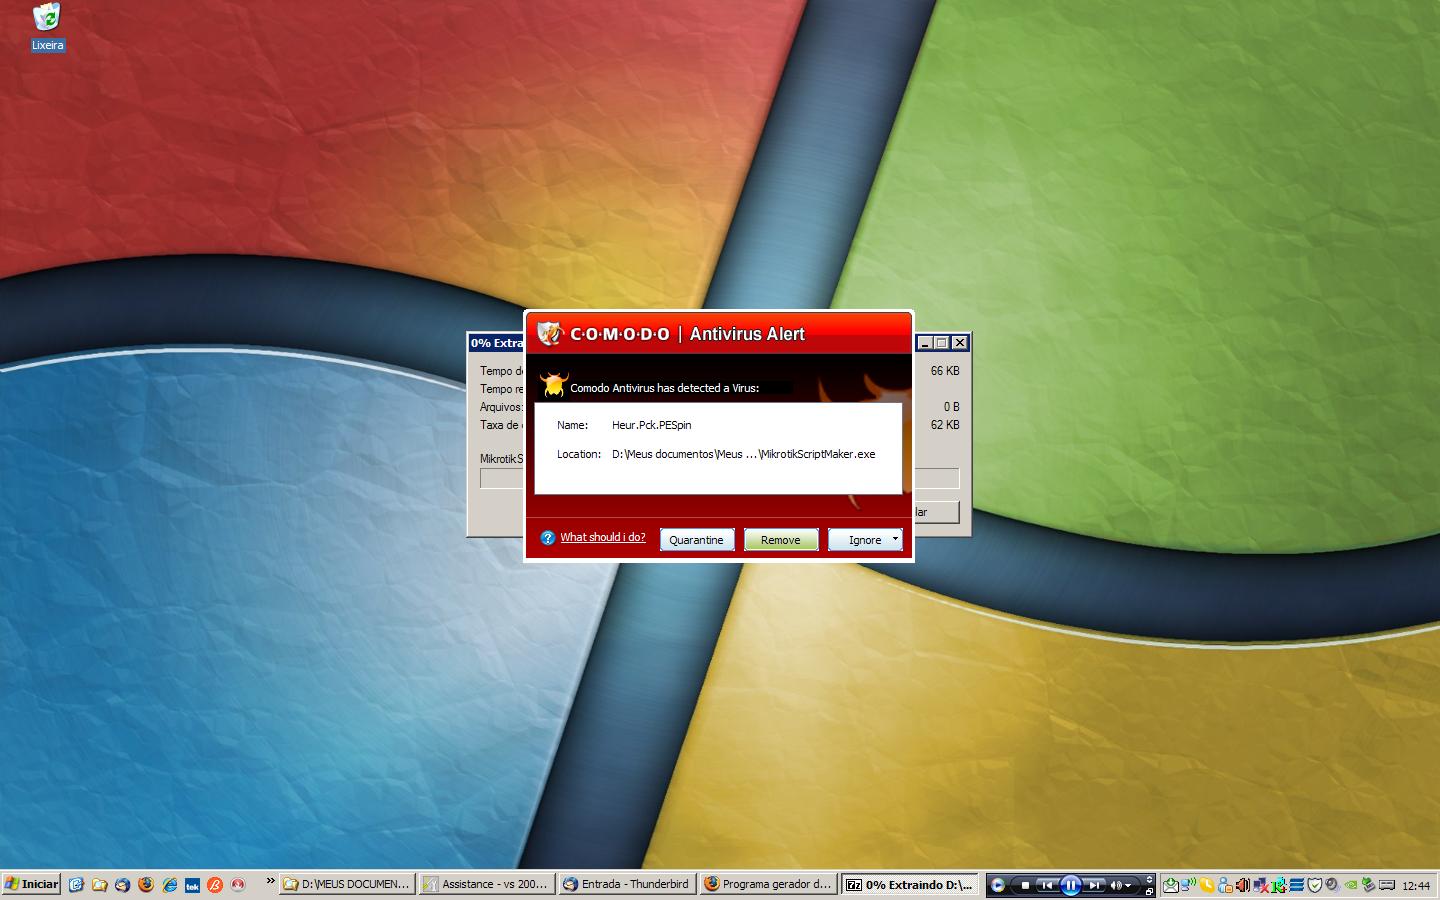The image size is (1440, 900).
Task: Minimize the 7-Zip extraction window
Action: click(925, 343)
